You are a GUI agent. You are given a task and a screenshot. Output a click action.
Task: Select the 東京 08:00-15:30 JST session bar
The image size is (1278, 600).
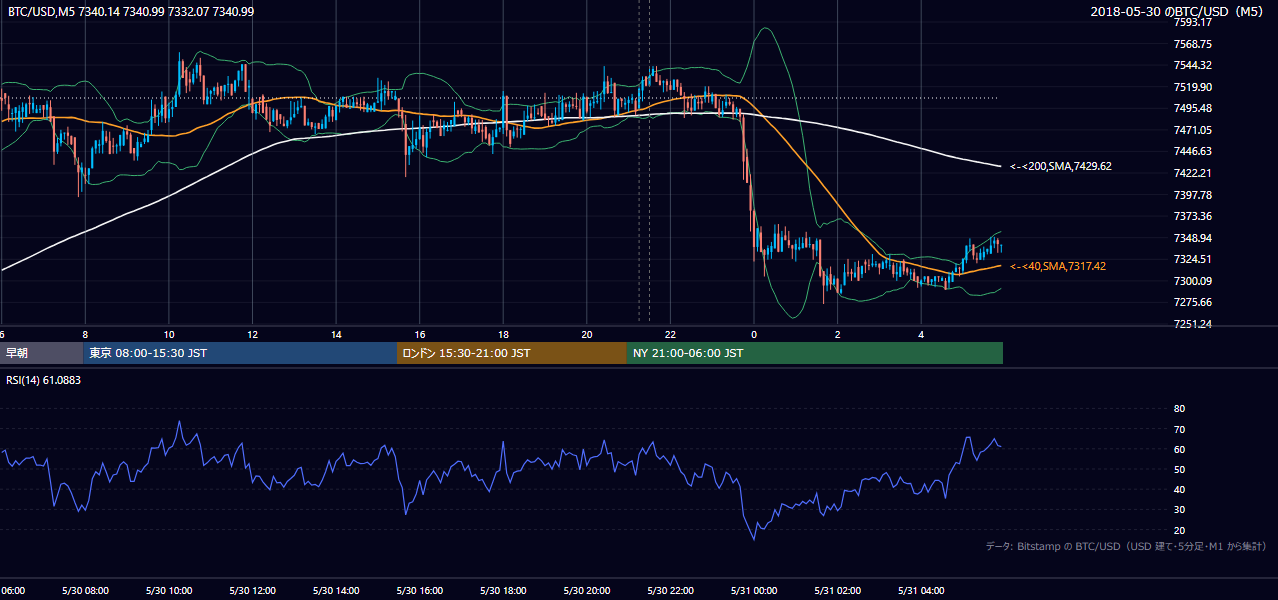click(x=240, y=353)
